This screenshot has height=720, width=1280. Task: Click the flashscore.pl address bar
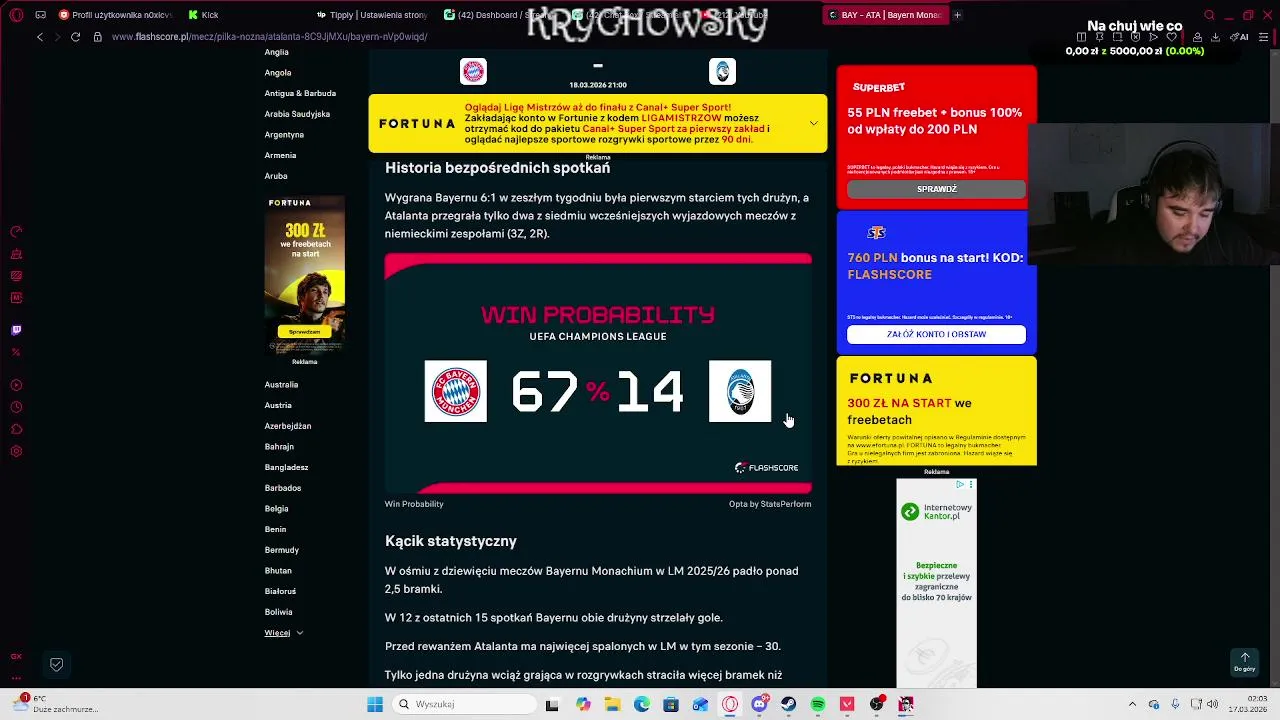tap(270, 37)
